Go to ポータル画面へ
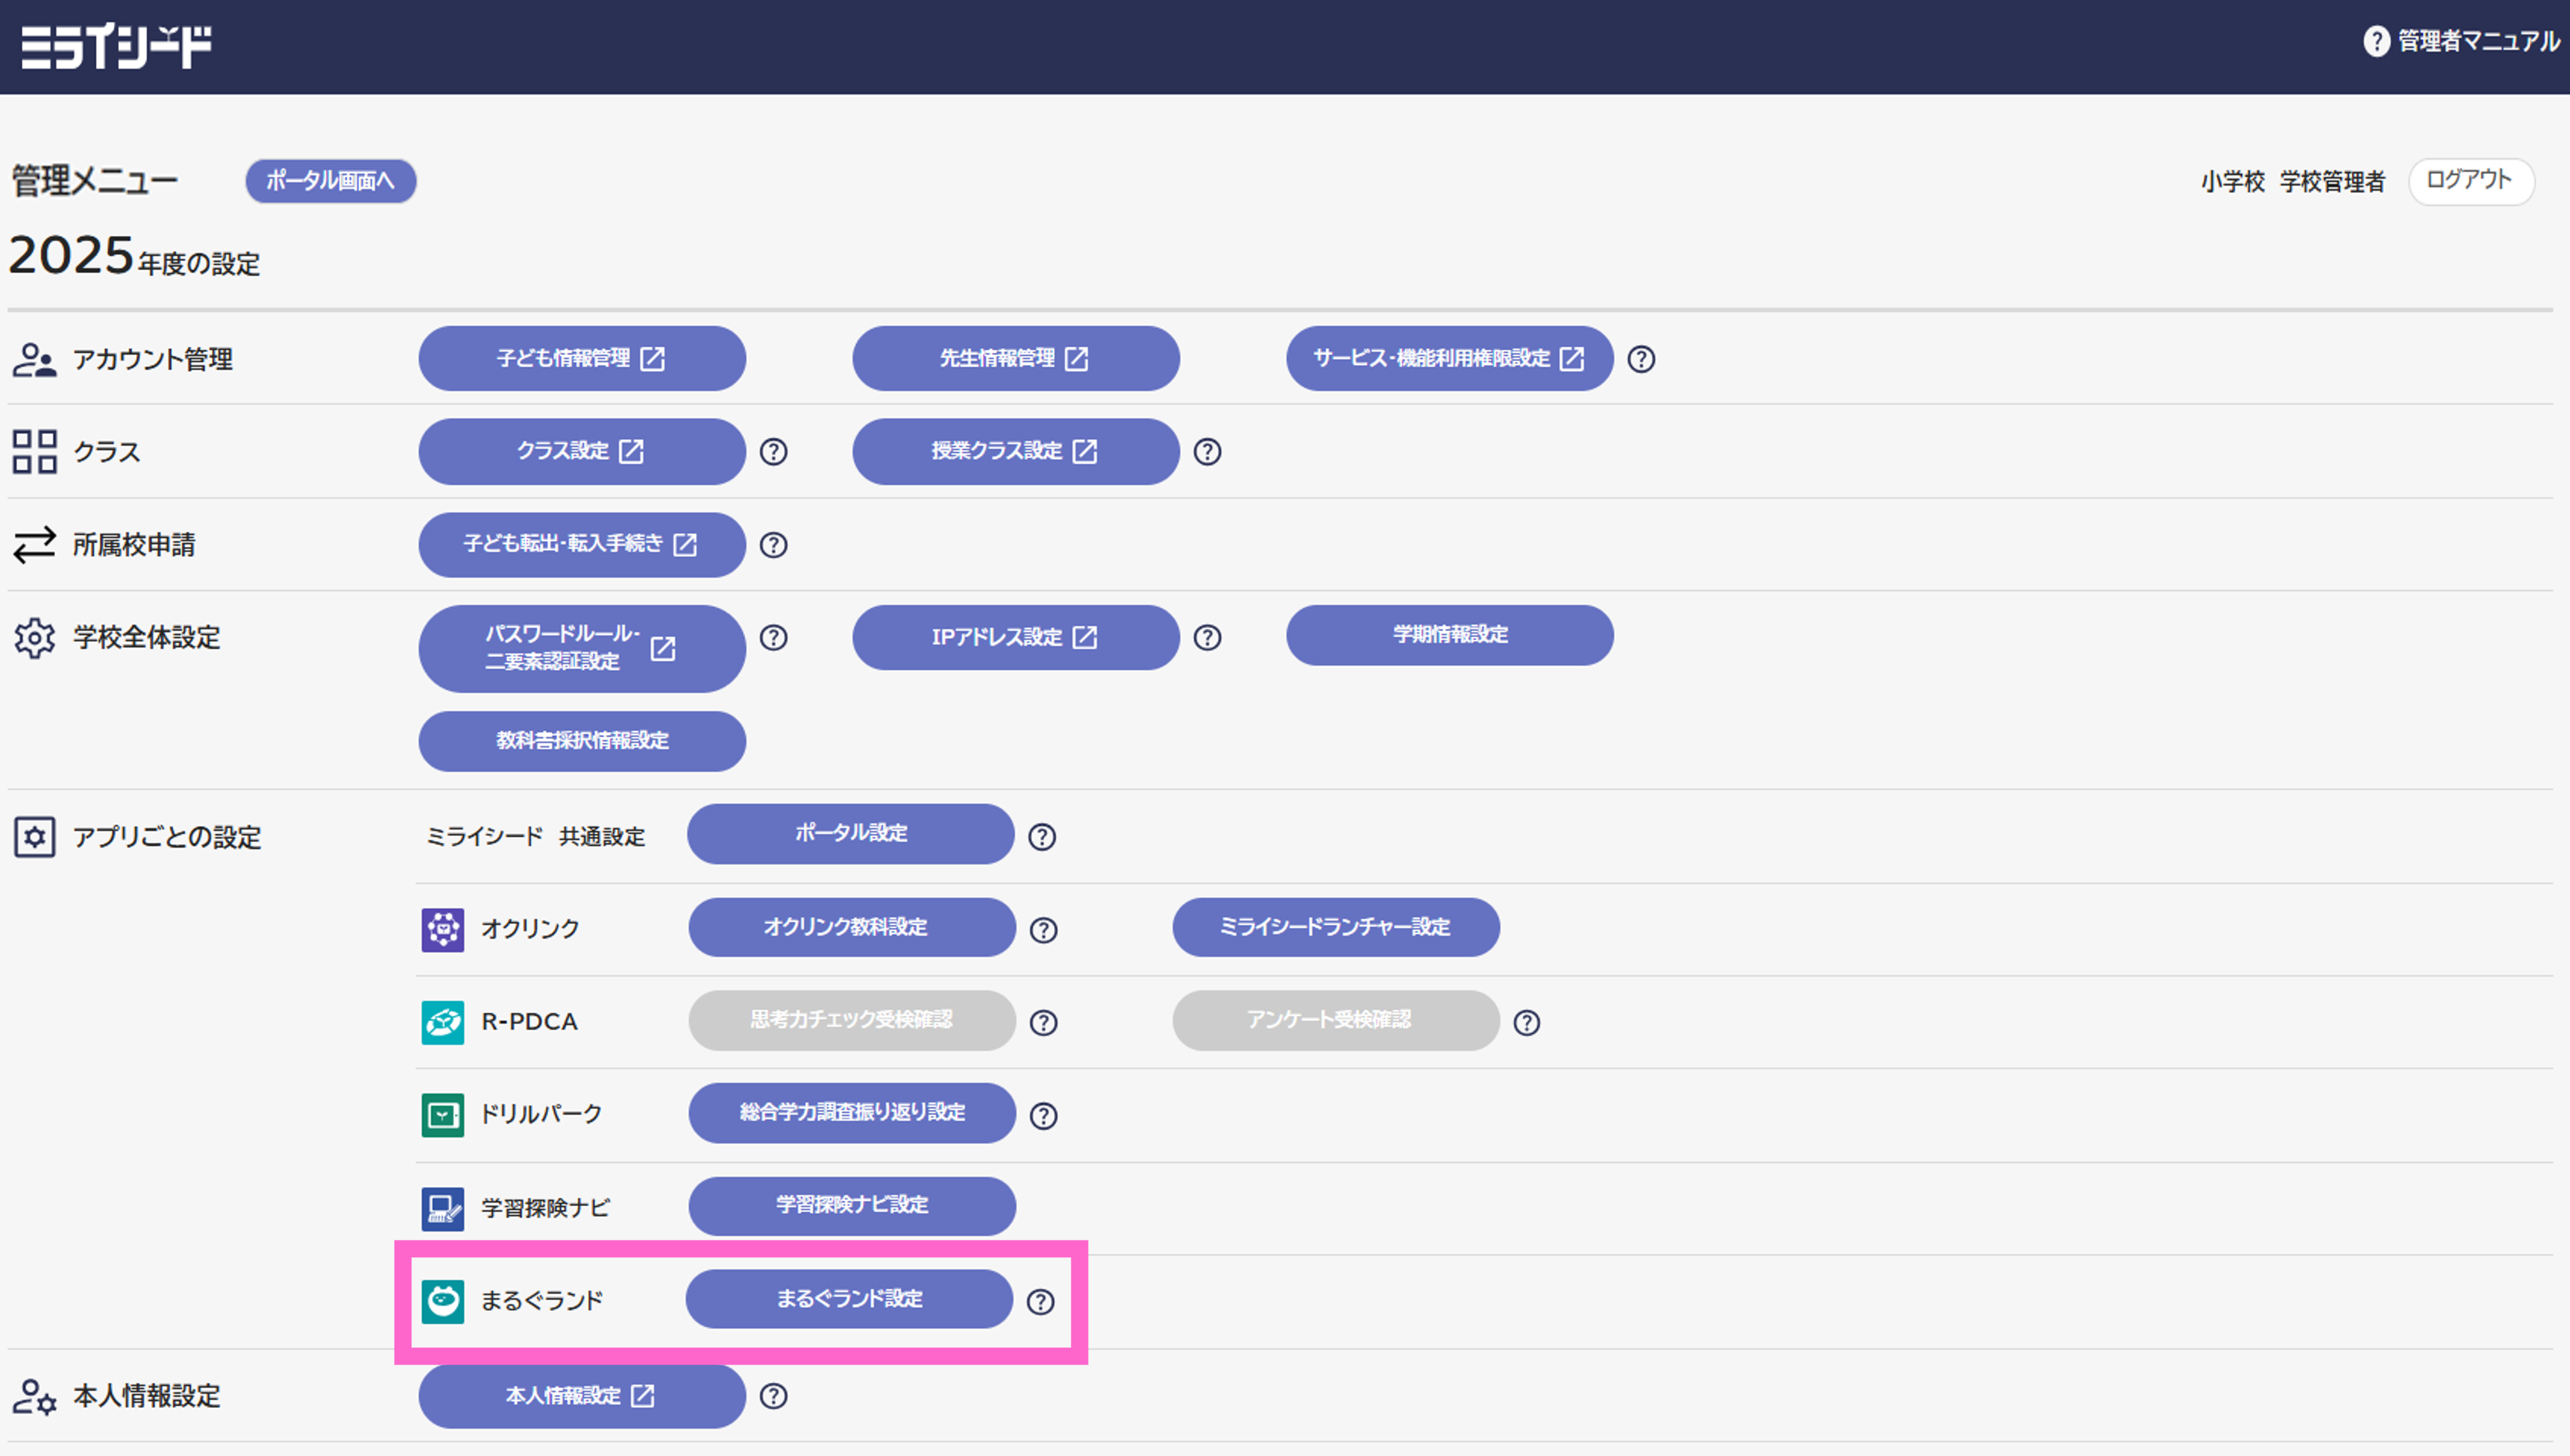2570x1456 pixels. pos(330,181)
